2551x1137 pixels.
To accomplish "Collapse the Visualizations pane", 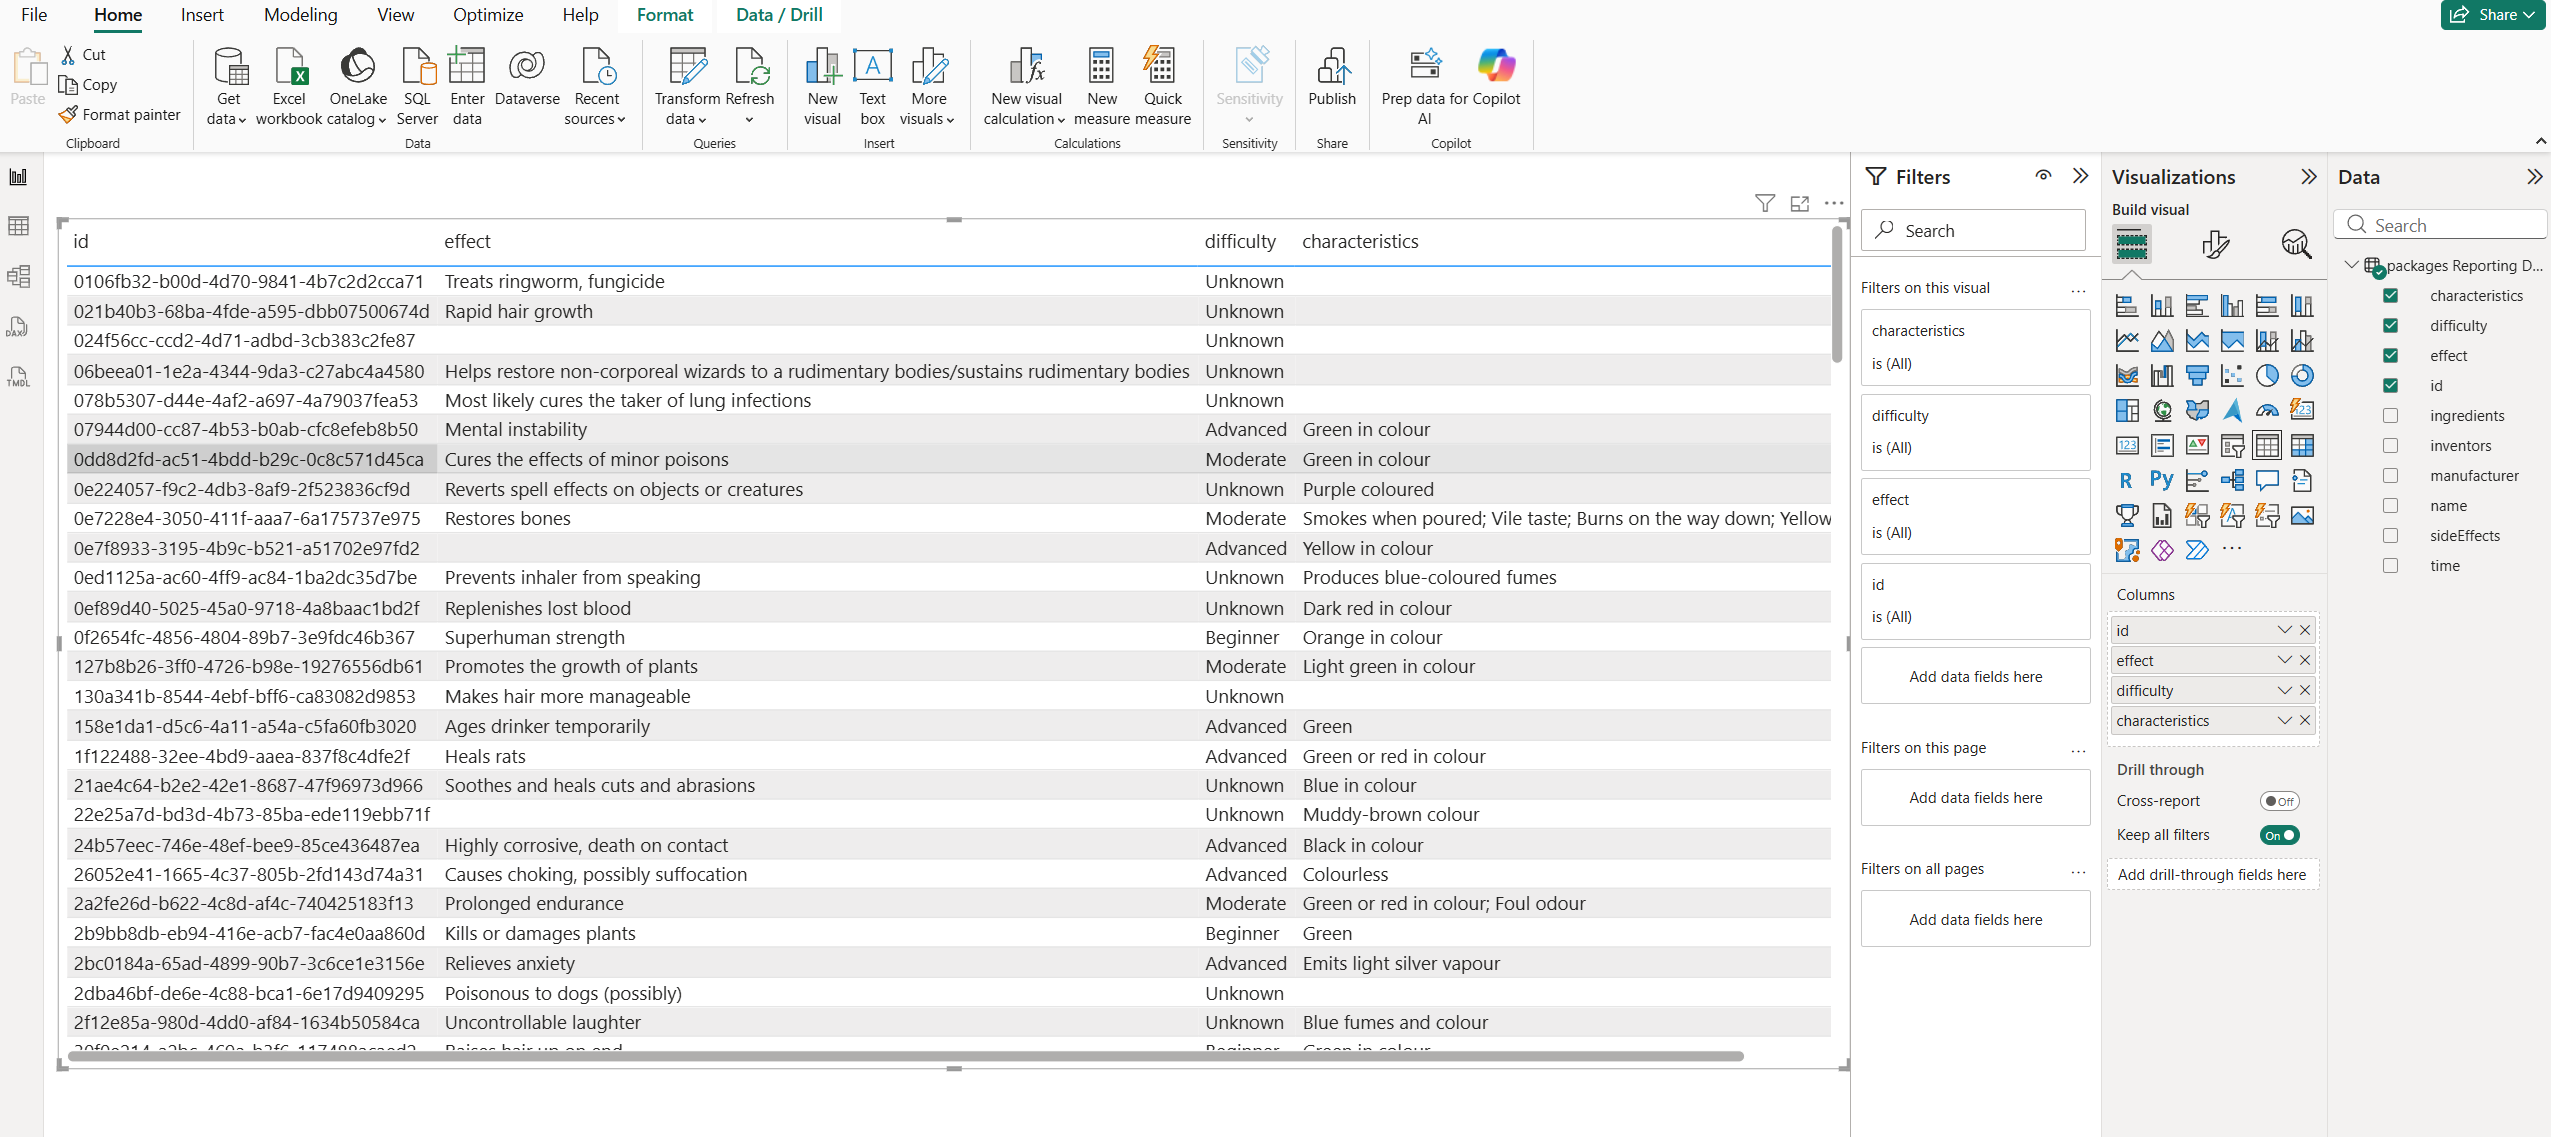I will tap(2308, 177).
